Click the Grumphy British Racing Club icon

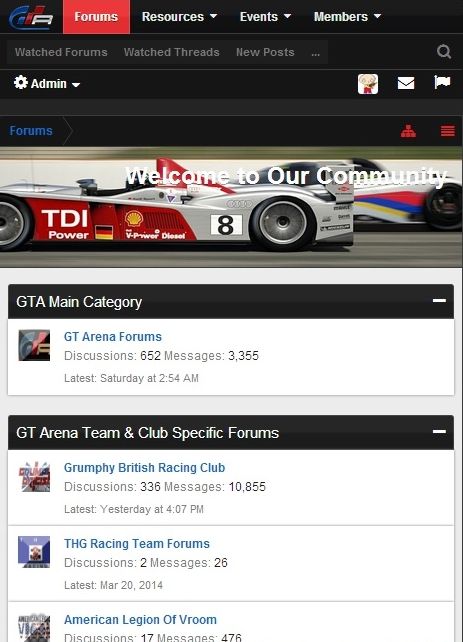click(34, 476)
